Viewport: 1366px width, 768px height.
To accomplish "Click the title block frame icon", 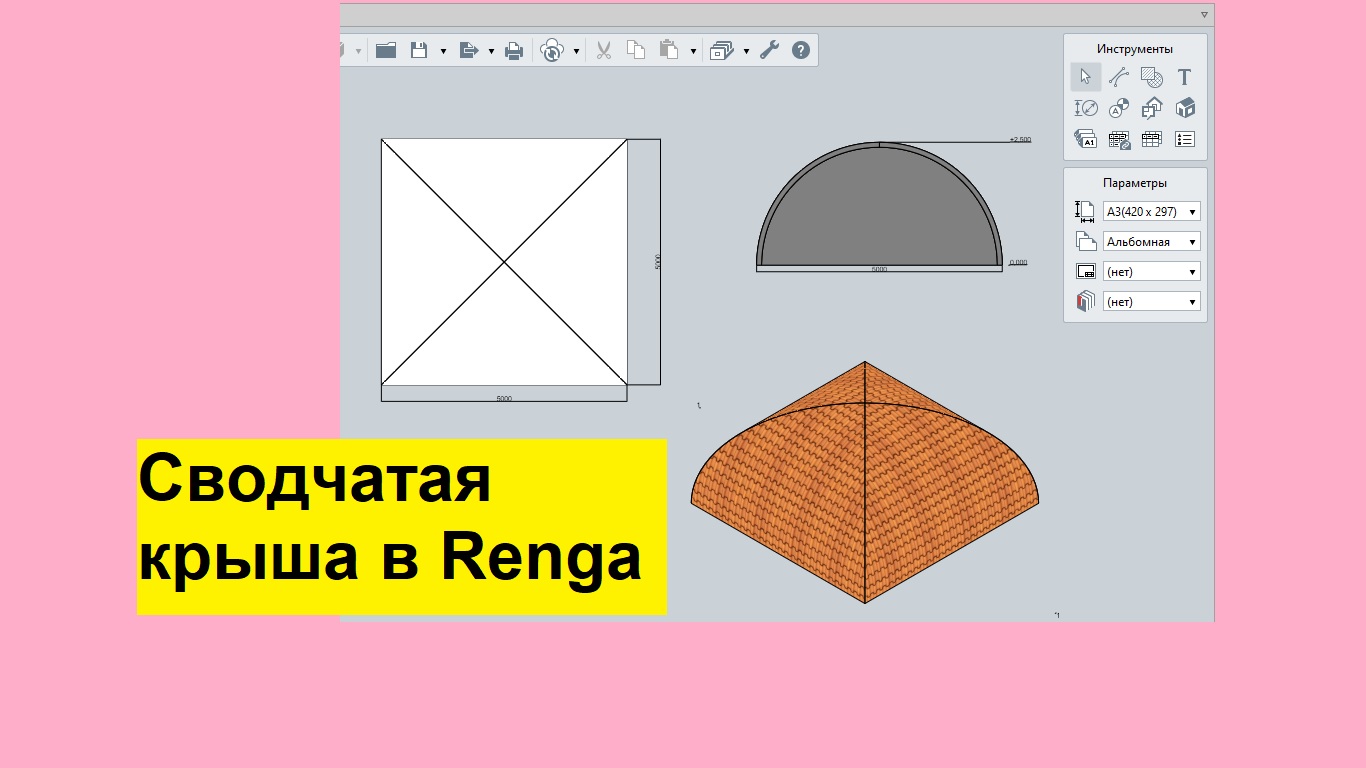I will [1085, 271].
